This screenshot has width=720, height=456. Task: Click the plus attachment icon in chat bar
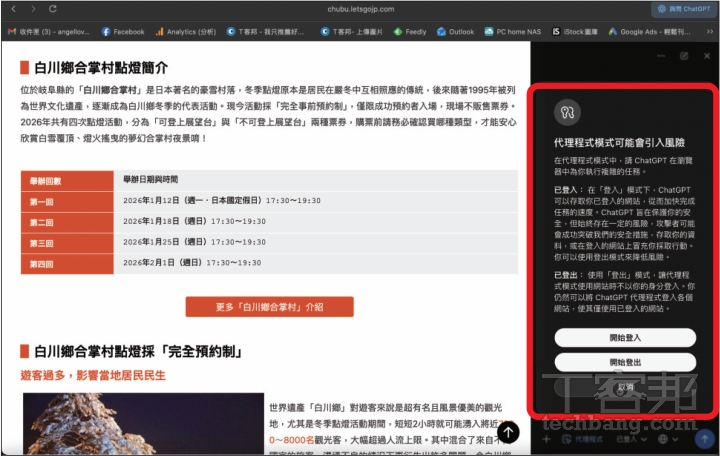546,439
